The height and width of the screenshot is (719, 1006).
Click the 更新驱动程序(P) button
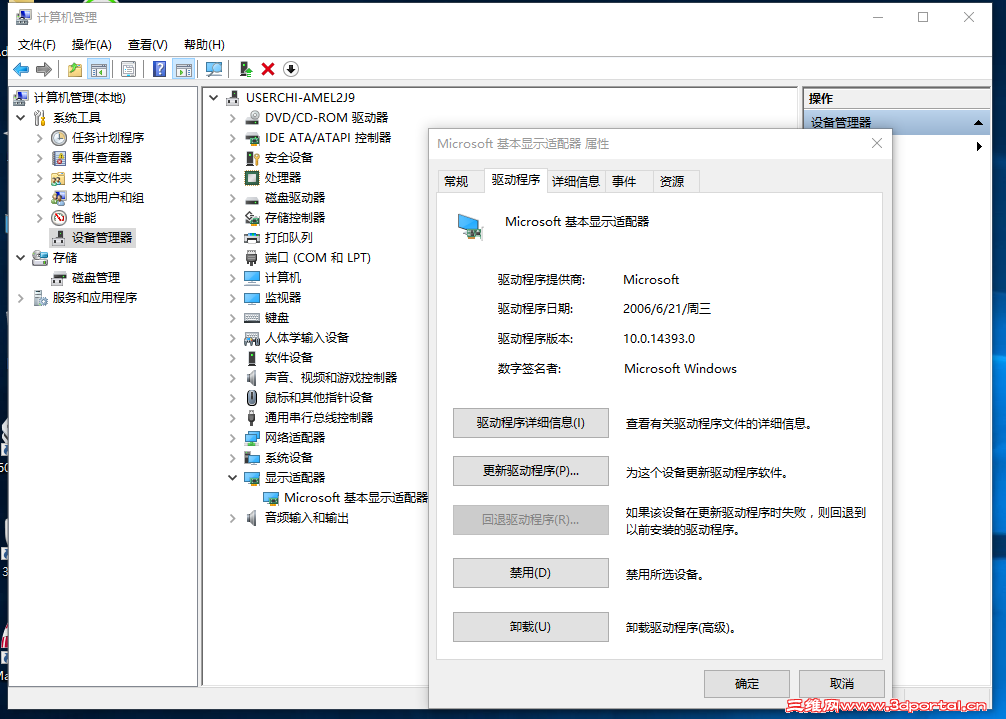[x=530, y=471]
